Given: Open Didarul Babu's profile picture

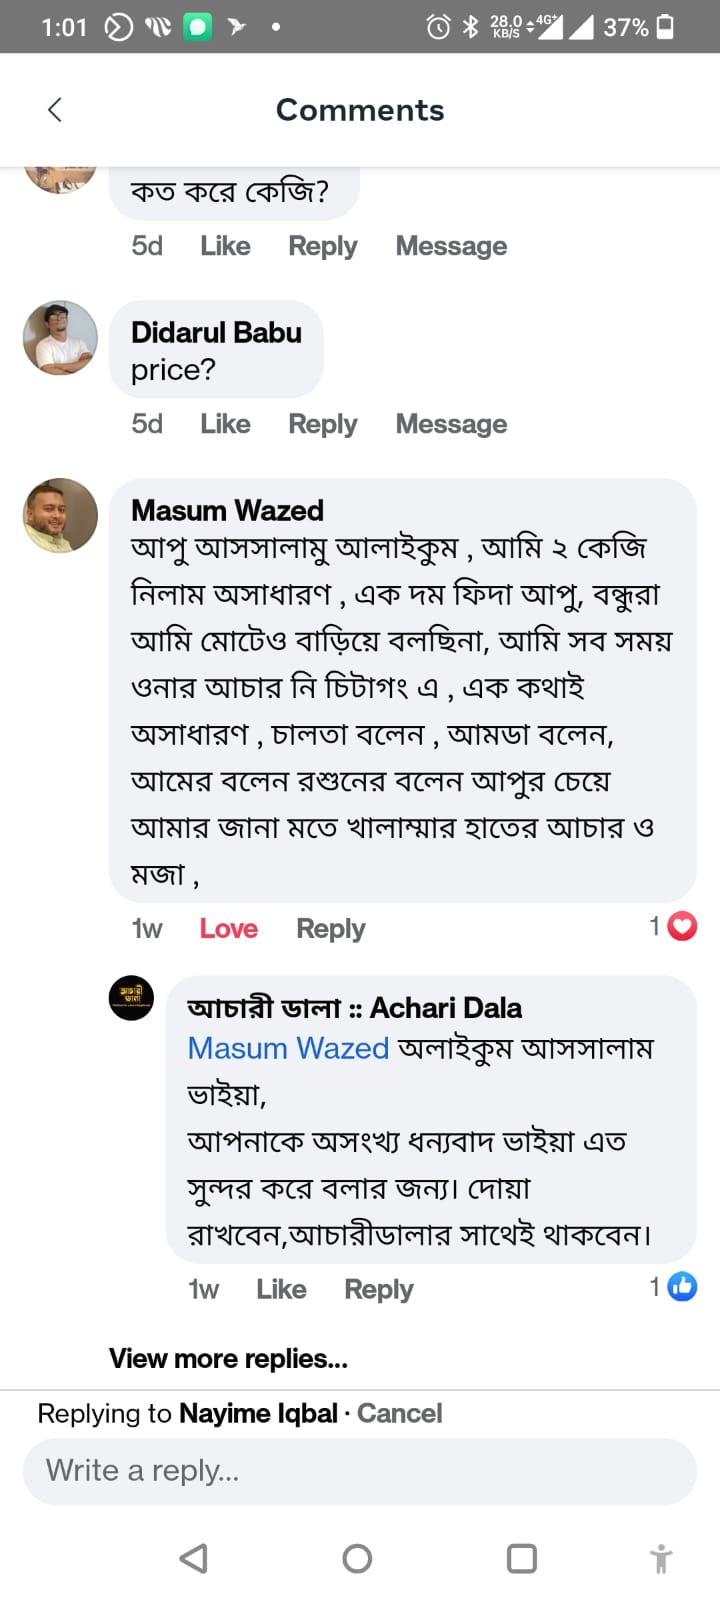Looking at the screenshot, I should [x=59, y=337].
